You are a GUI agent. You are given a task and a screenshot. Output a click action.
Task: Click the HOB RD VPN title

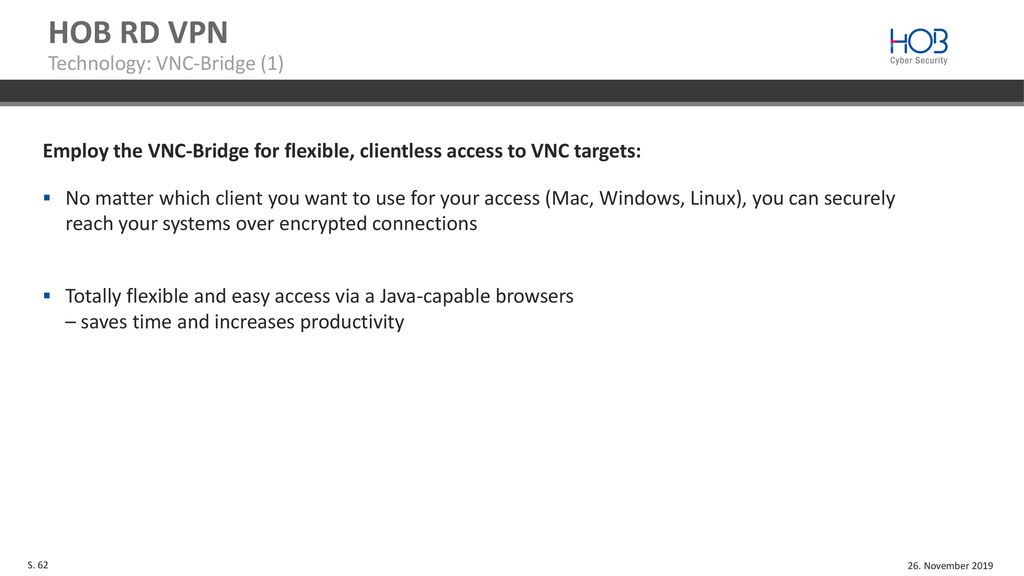click(x=138, y=32)
